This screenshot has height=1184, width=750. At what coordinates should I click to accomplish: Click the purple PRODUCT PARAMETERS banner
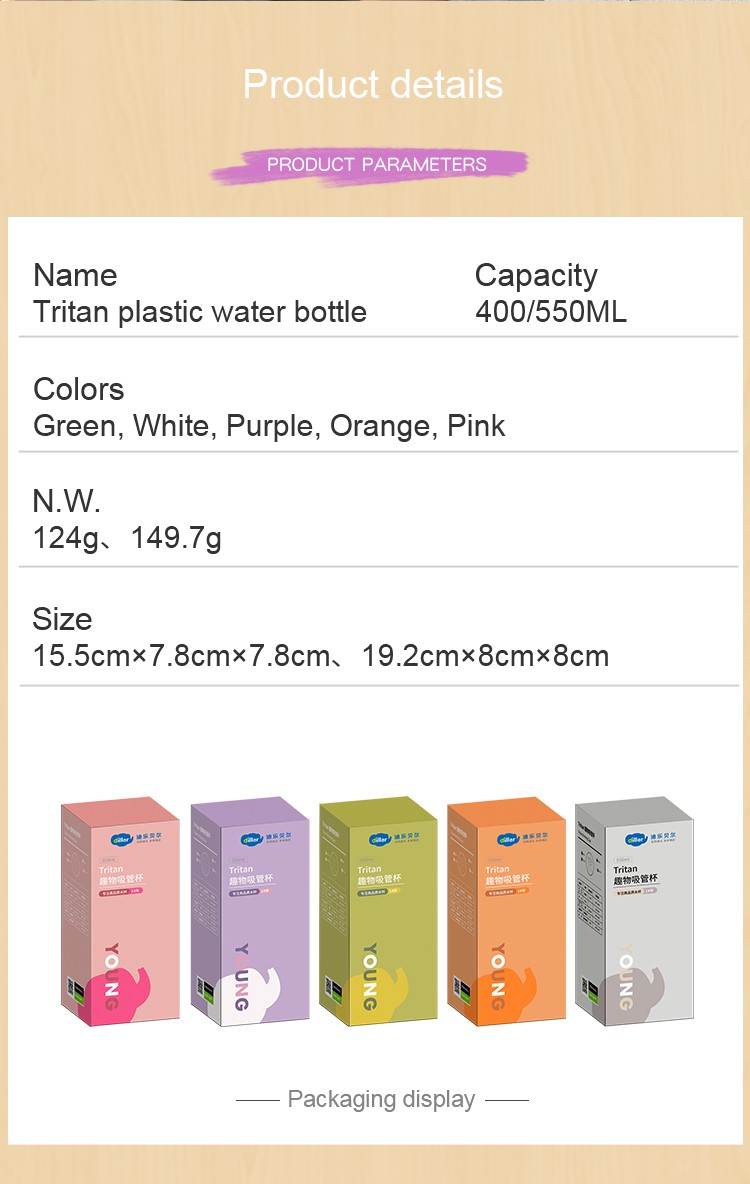(x=370, y=165)
